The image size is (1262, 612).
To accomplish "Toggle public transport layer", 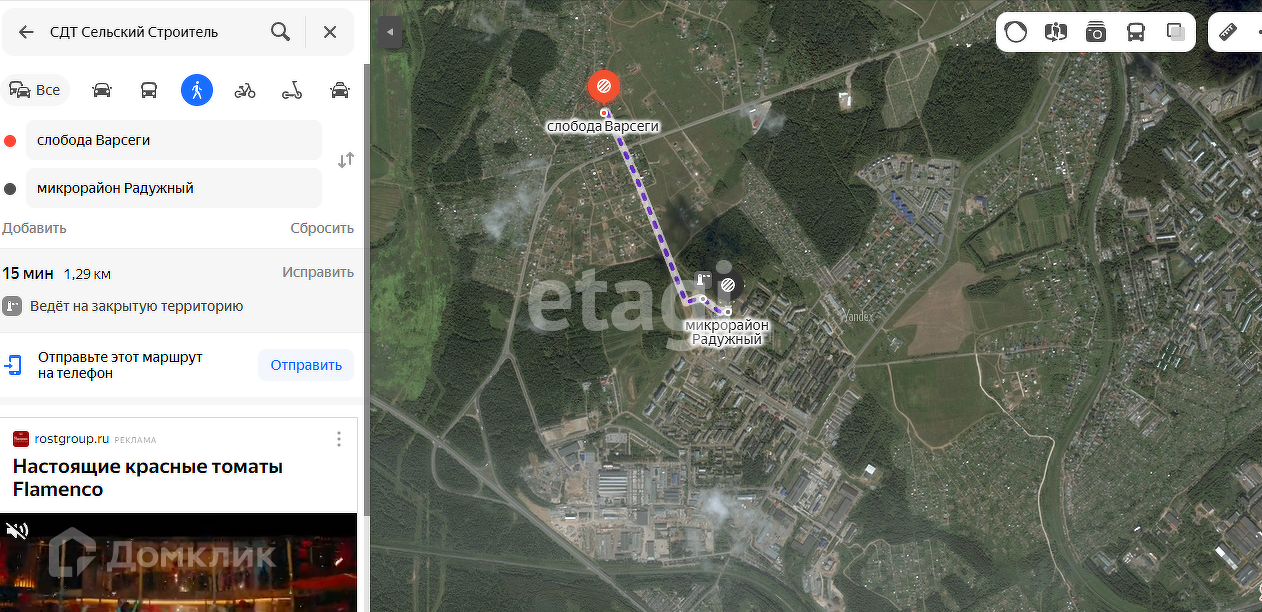I will tap(1136, 32).
